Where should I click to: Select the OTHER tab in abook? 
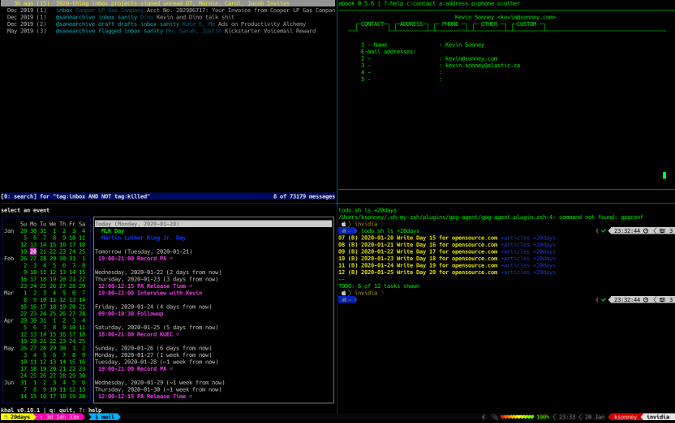(488, 23)
